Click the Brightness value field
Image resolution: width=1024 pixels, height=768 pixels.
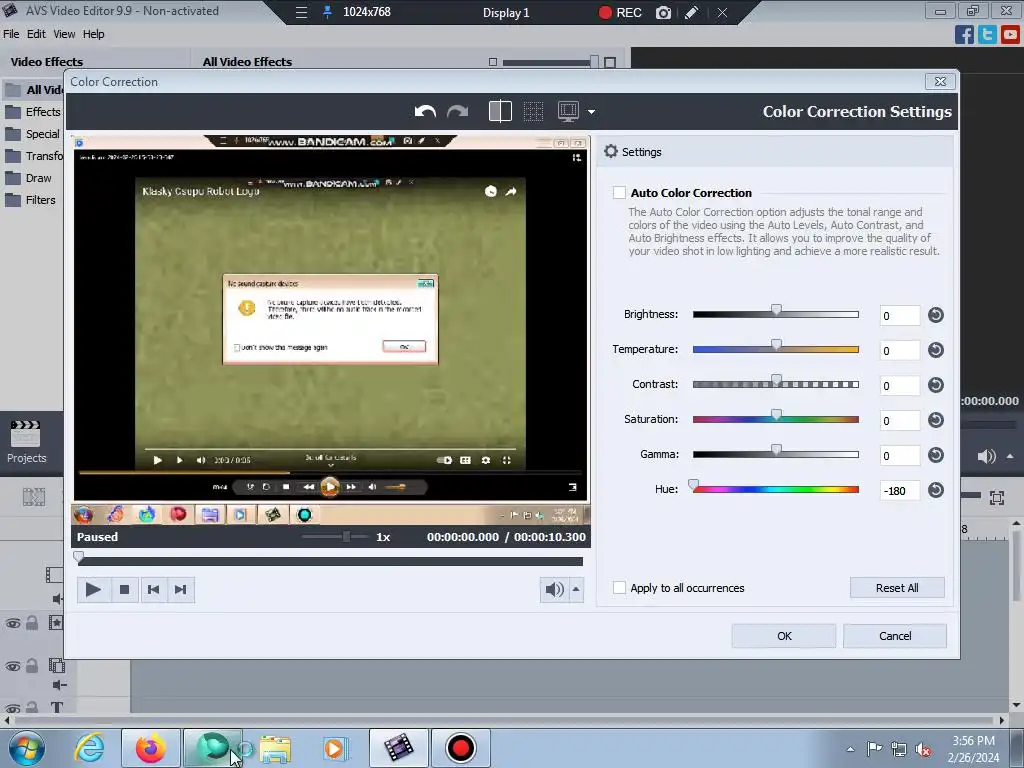click(900, 316)
